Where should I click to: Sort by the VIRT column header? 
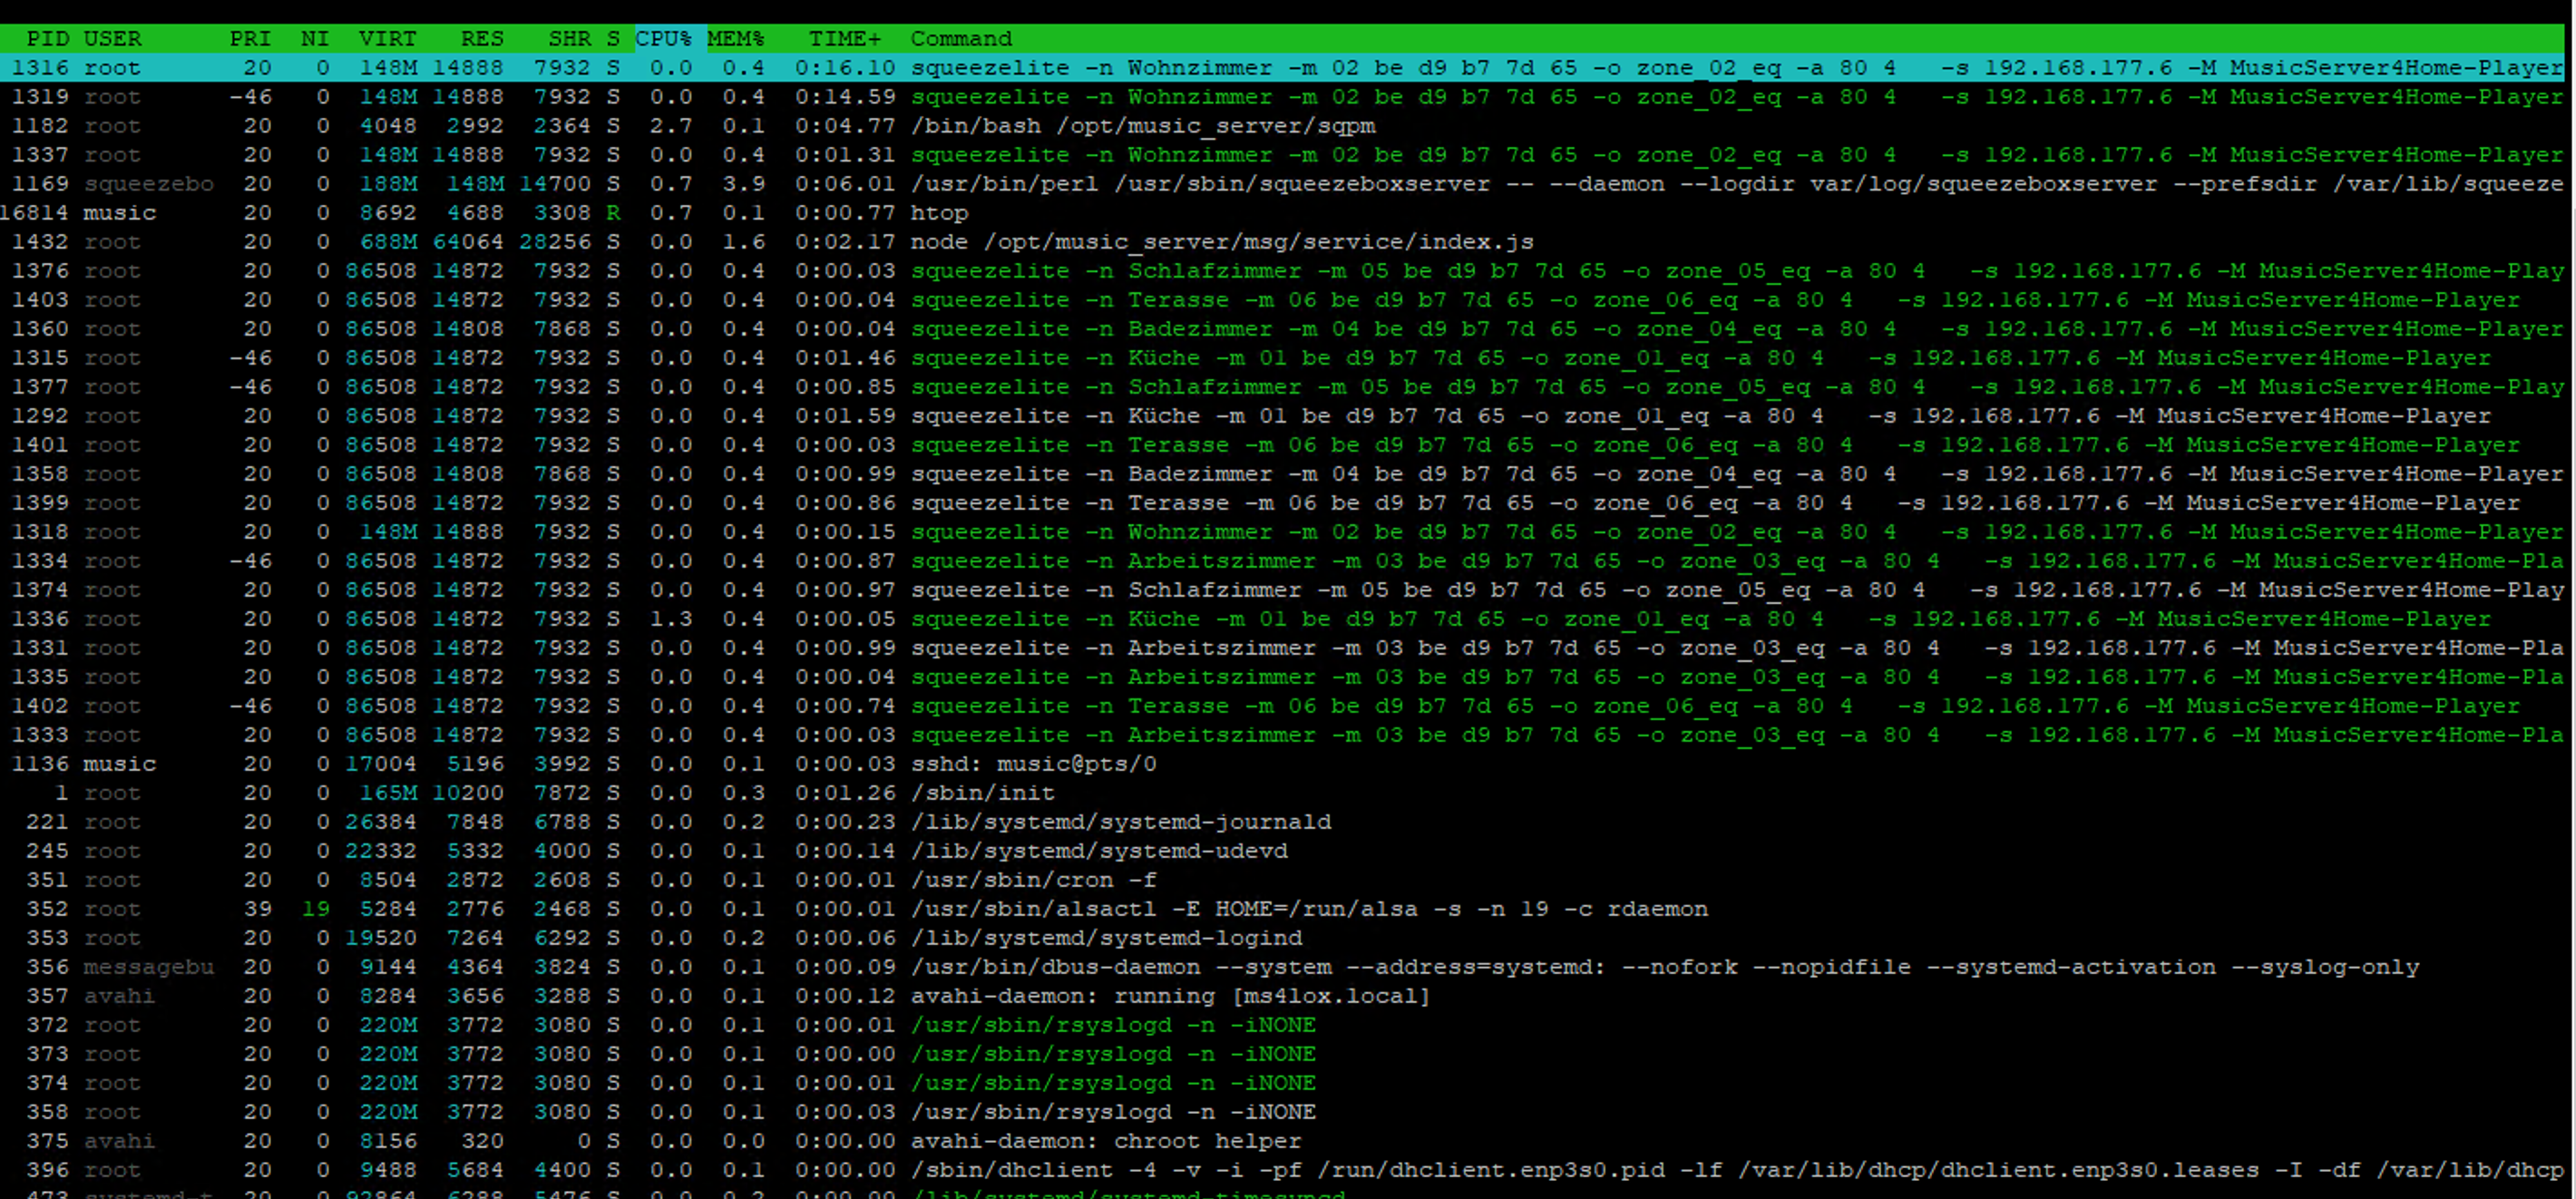[387, 39]
